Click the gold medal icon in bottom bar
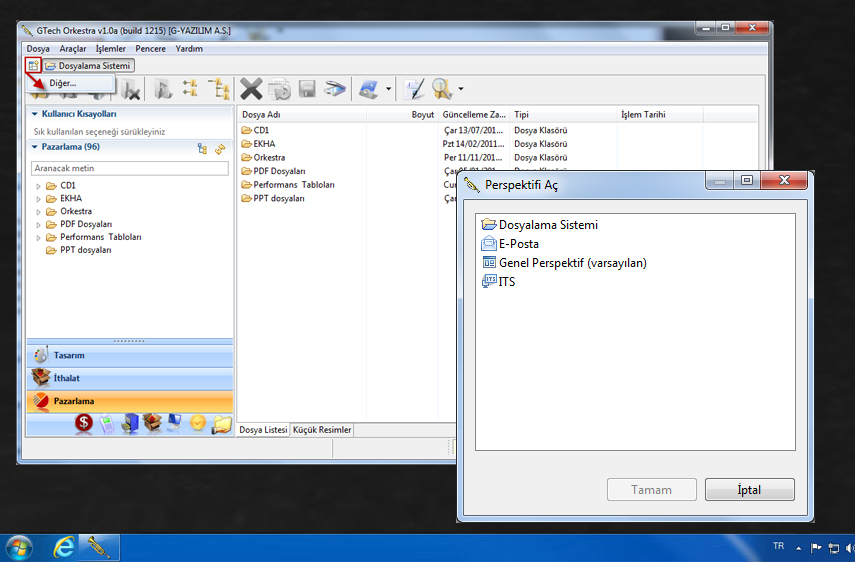The height and width of the screenshot is (562, 855). click(x=197, y=423)
